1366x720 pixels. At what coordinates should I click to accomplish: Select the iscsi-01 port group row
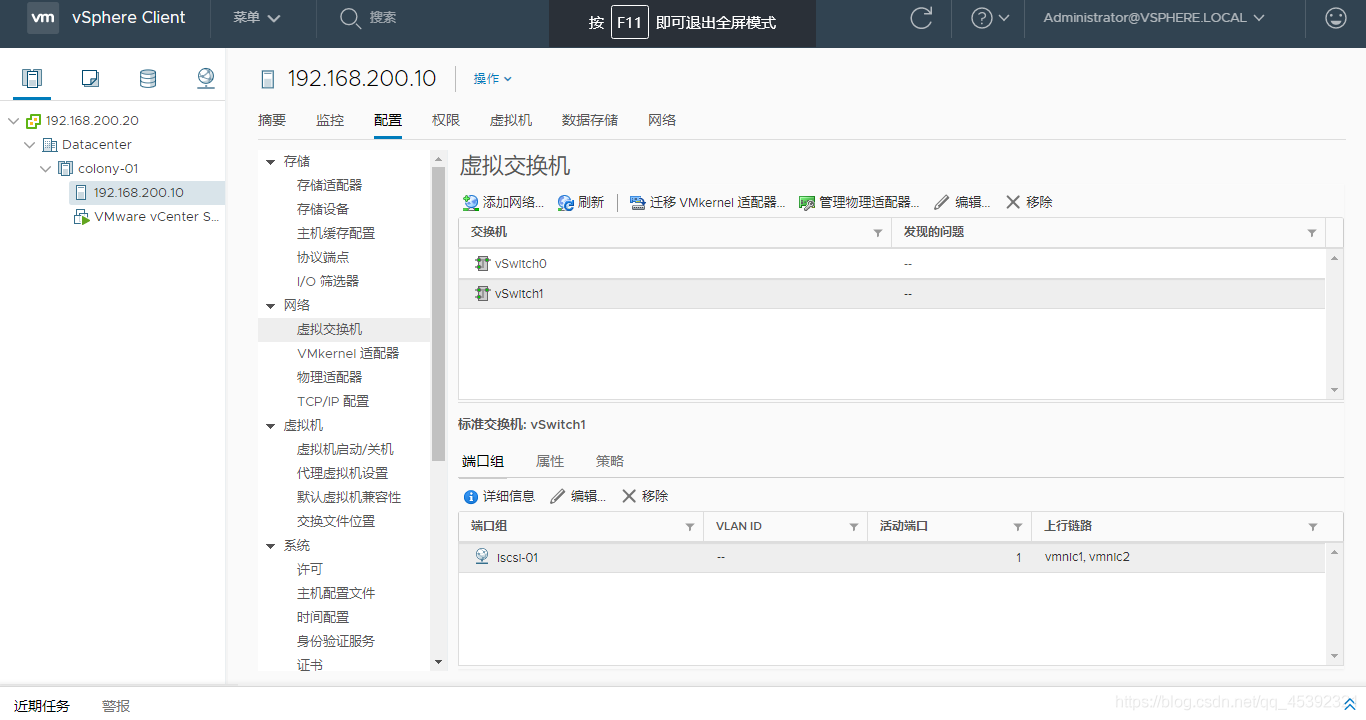[x=892, y=558]
